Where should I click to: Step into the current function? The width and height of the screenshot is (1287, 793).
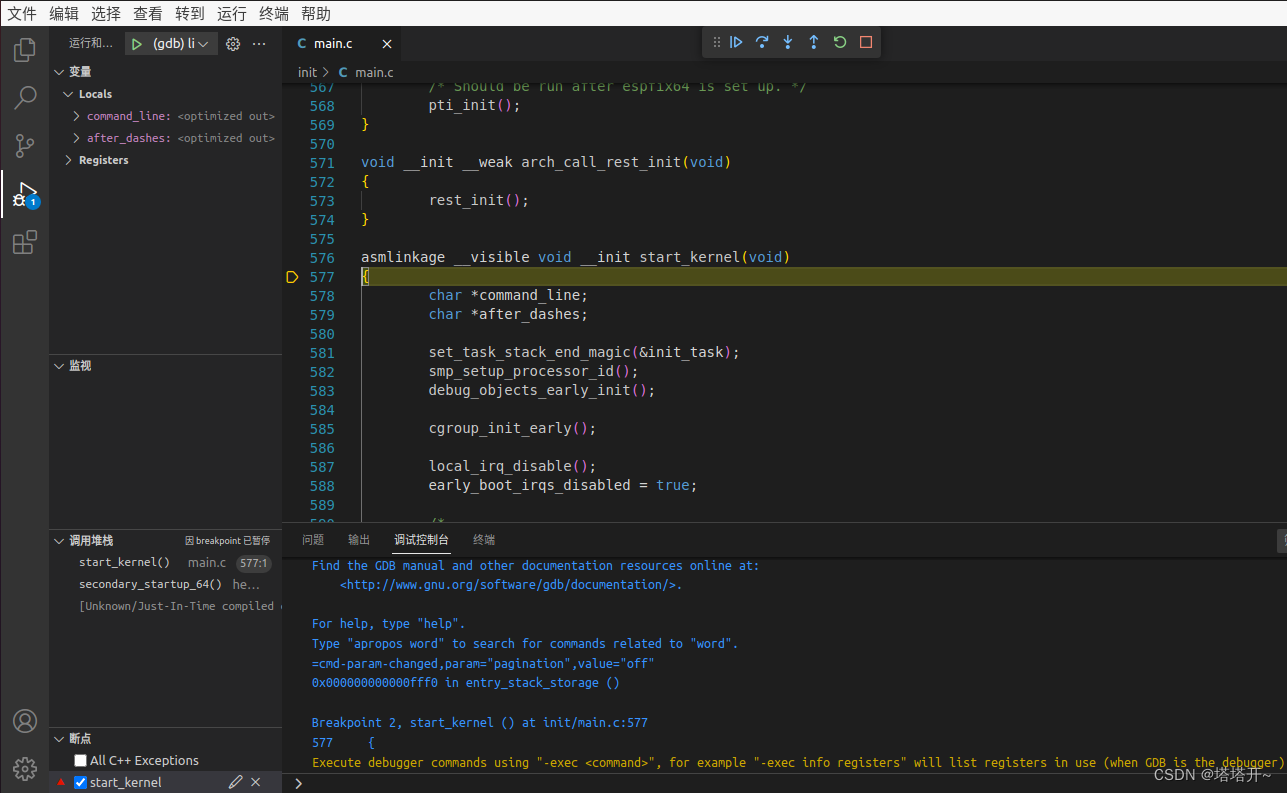pos(788,42)
